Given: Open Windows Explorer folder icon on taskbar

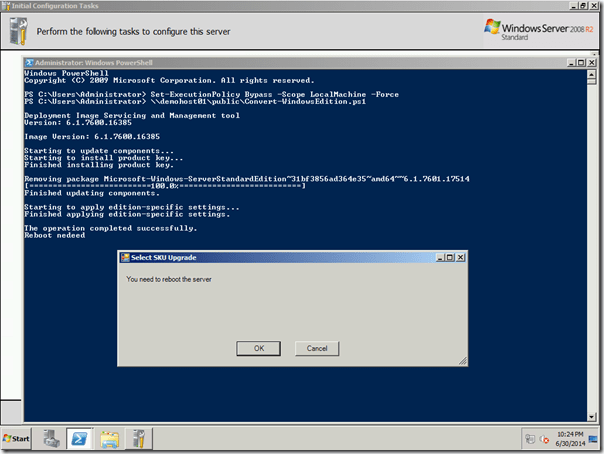Looking at the screenshot, I should point(109,439).
